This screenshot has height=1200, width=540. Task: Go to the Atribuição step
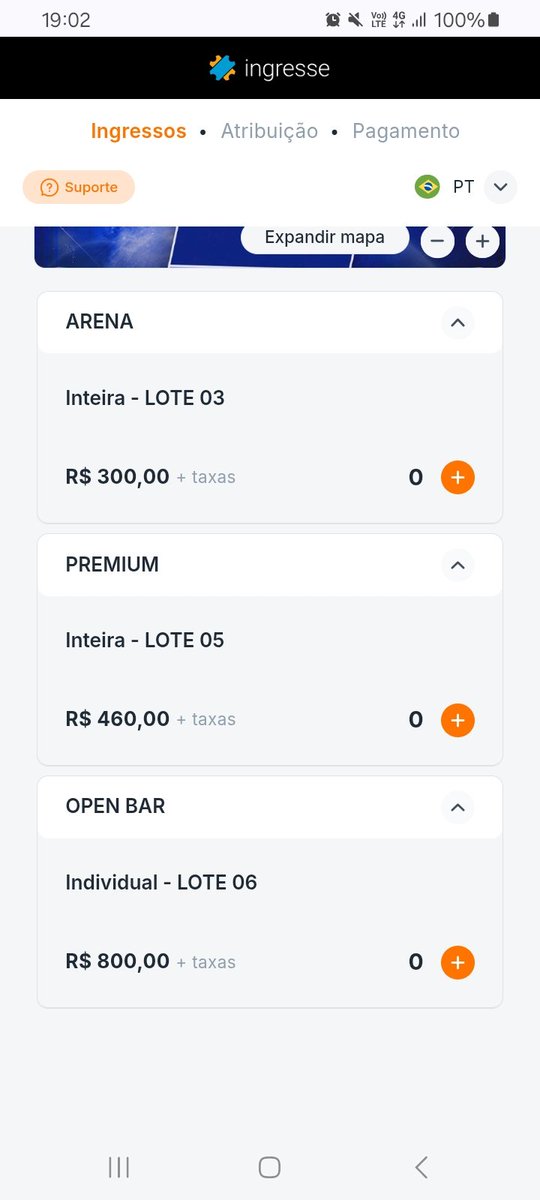tap(269, 131)
